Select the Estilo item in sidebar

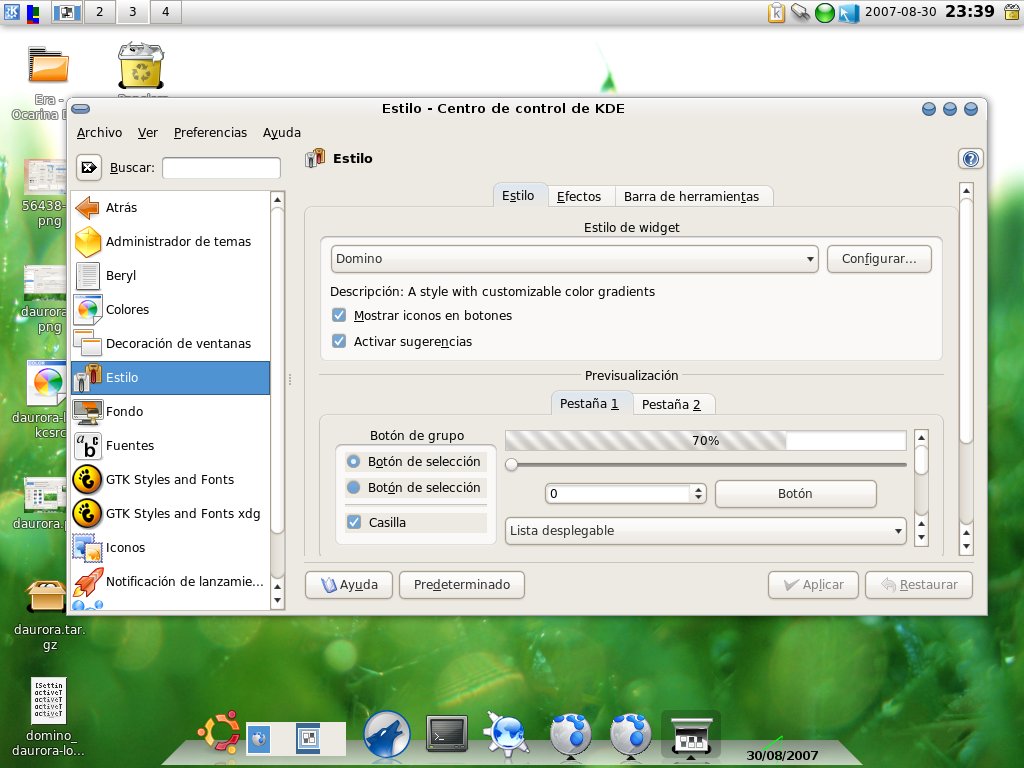pos(170,377)
